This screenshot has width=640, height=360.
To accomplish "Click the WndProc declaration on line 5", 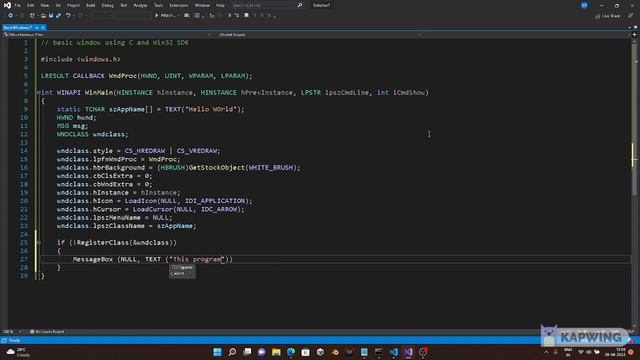I will click(147, 76).
